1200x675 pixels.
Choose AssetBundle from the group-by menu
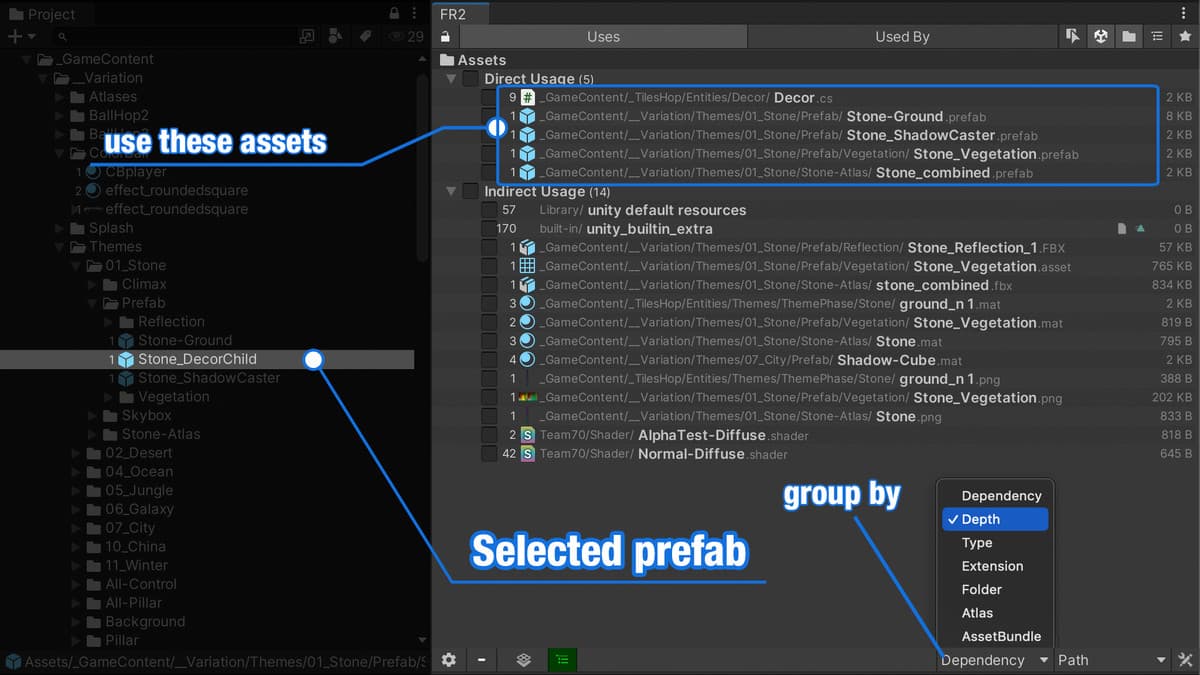[1001, 636]
